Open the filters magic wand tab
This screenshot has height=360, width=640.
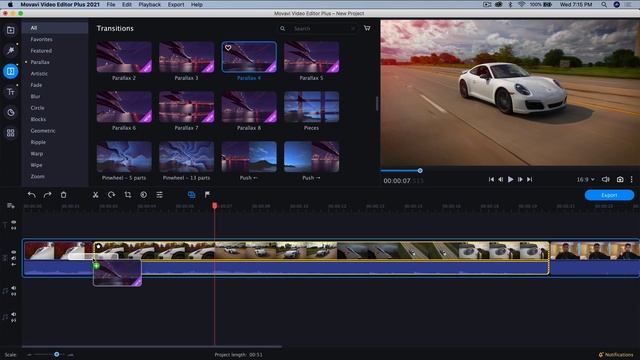(x=11, y=51)
